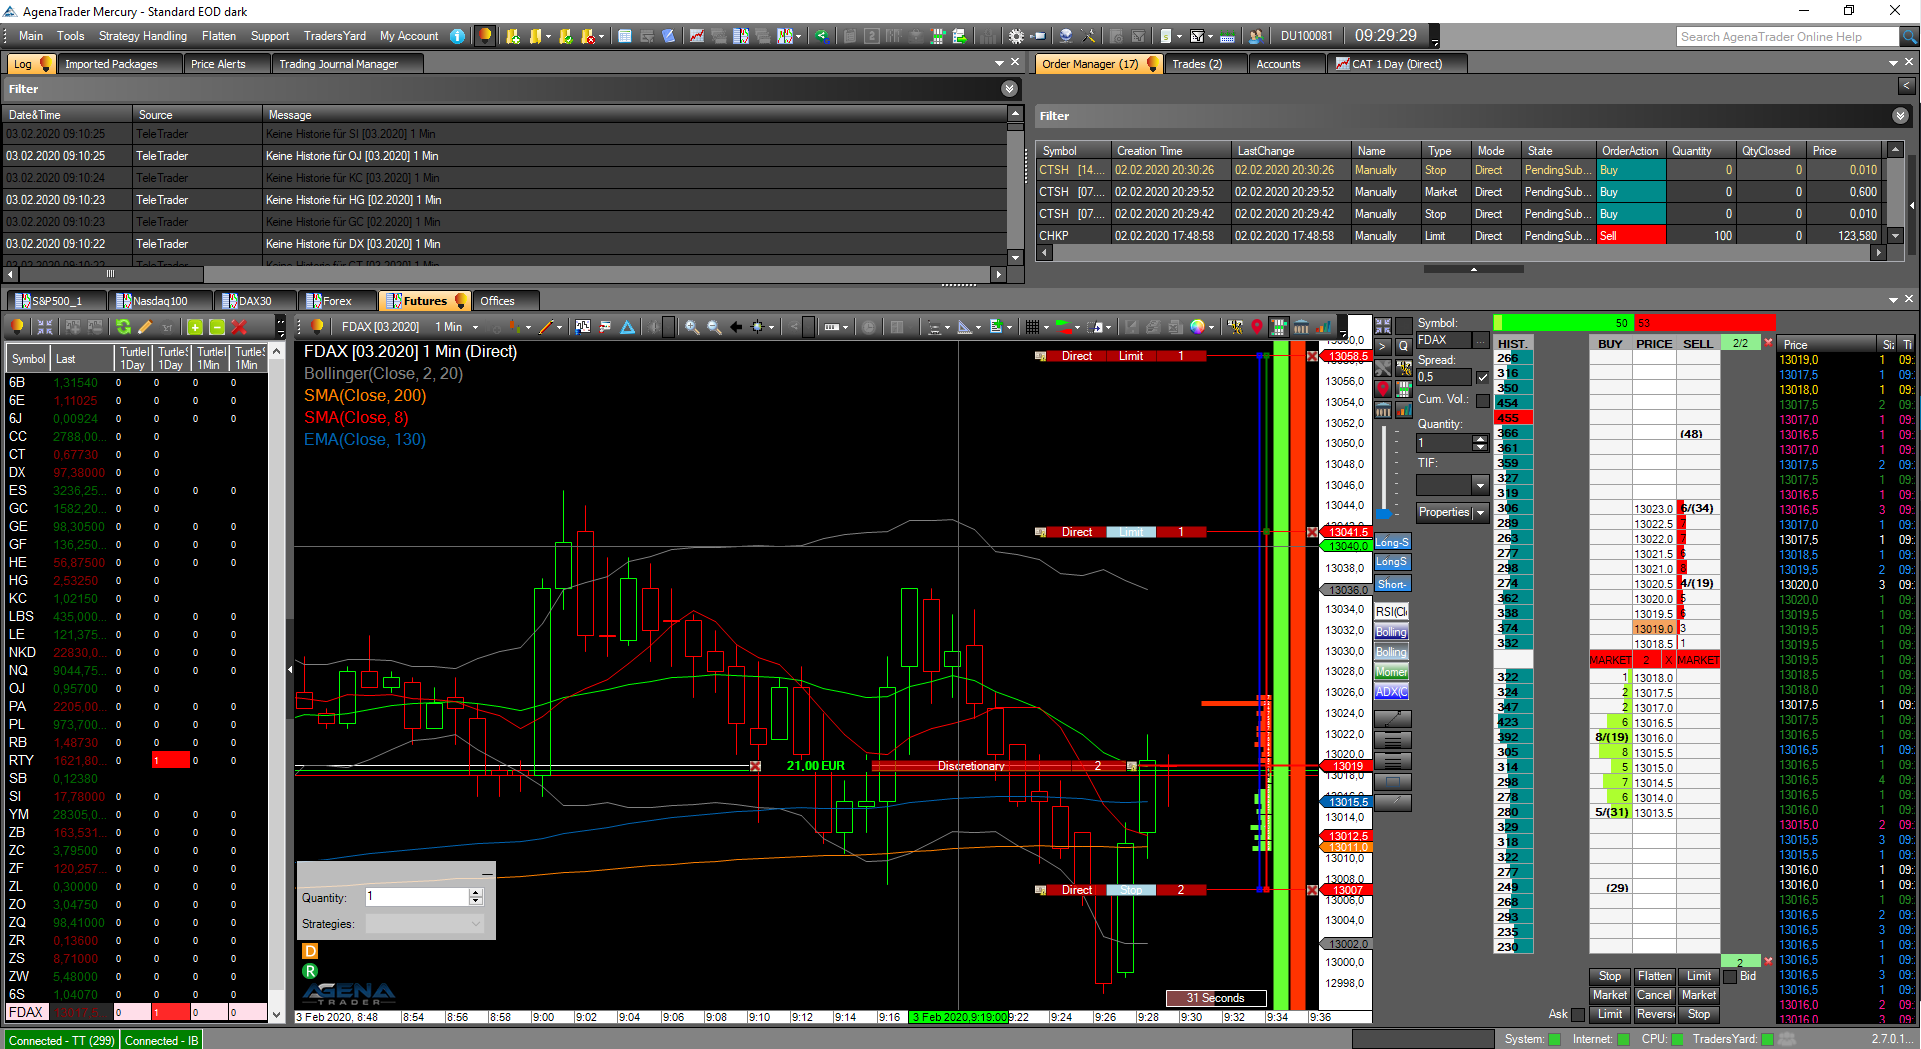Click the Quantity input in chart overlay panel
The image size is (1921, 1049).
[x=417, y=897]
